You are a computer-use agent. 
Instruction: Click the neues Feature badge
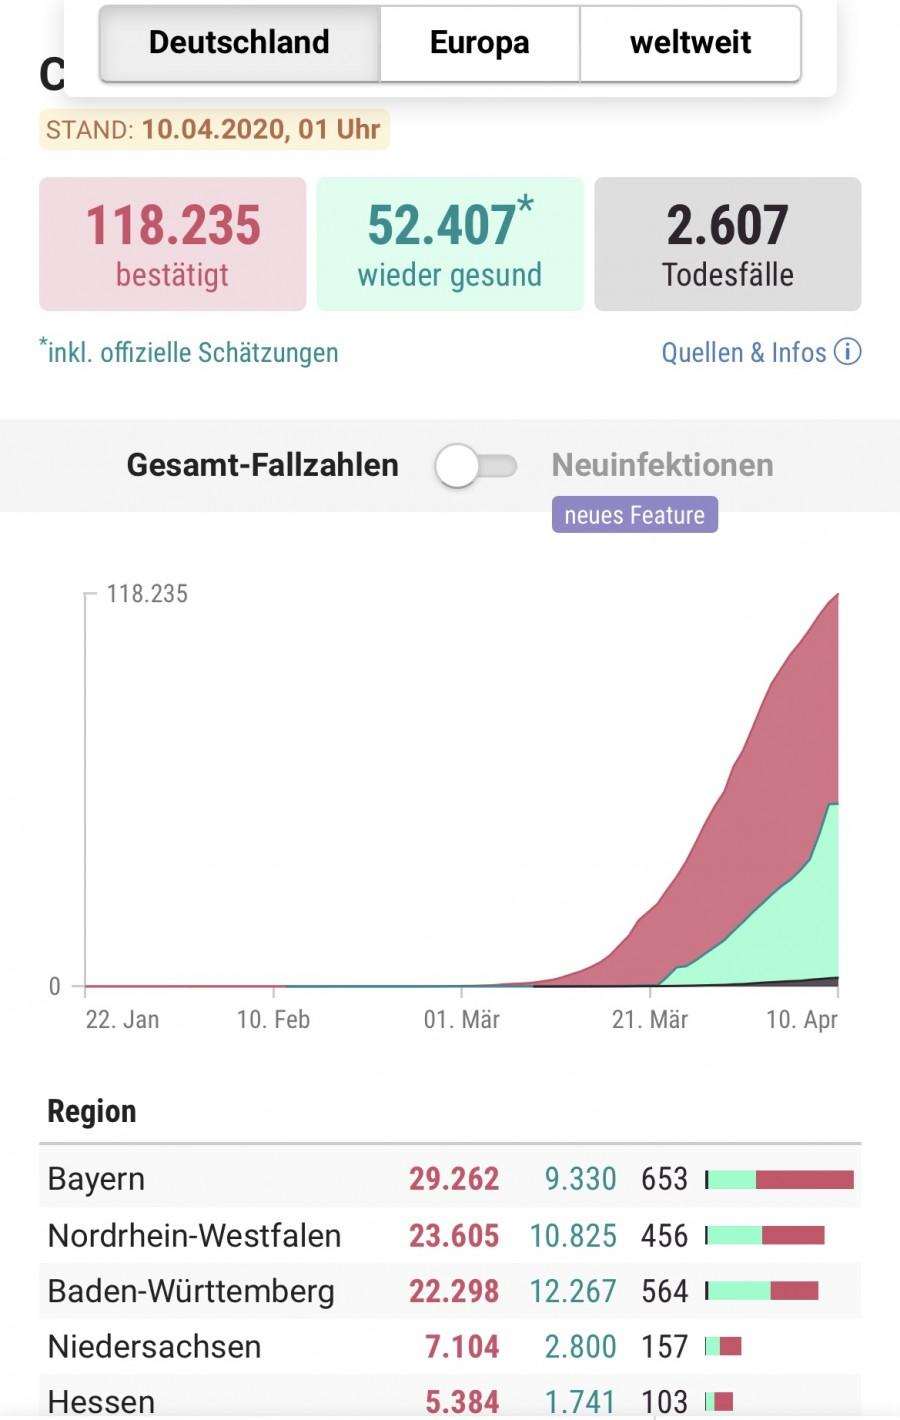click(634, 515)
